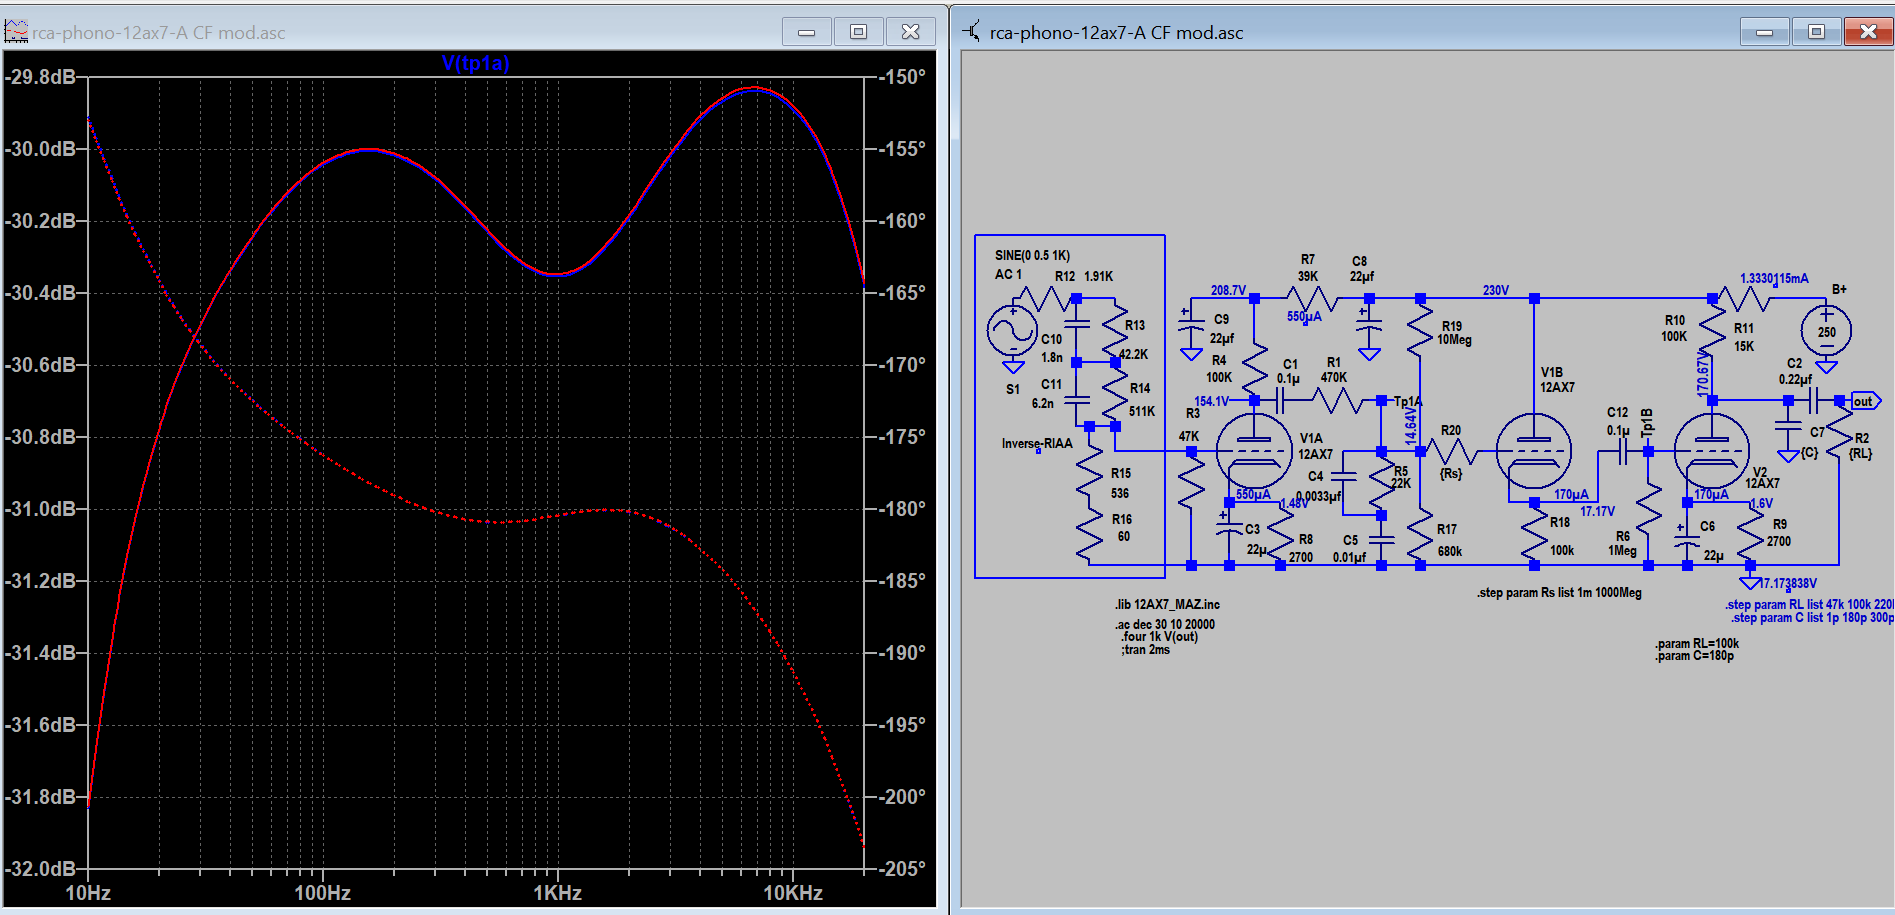Click the .param RL=100k directive
The image size is (1895, 915).
[x=1697, y=643]
